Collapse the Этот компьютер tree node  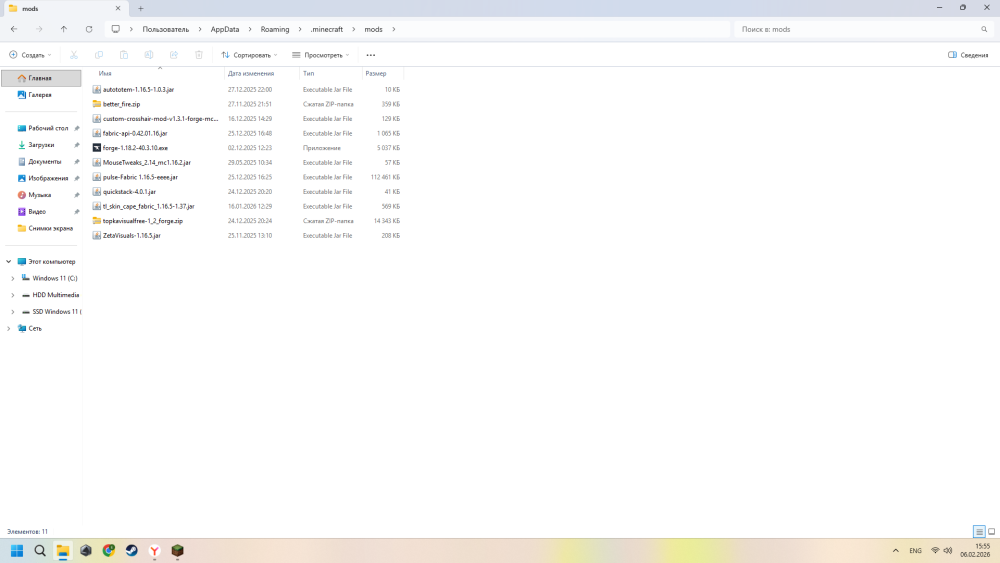coord(9,261)
